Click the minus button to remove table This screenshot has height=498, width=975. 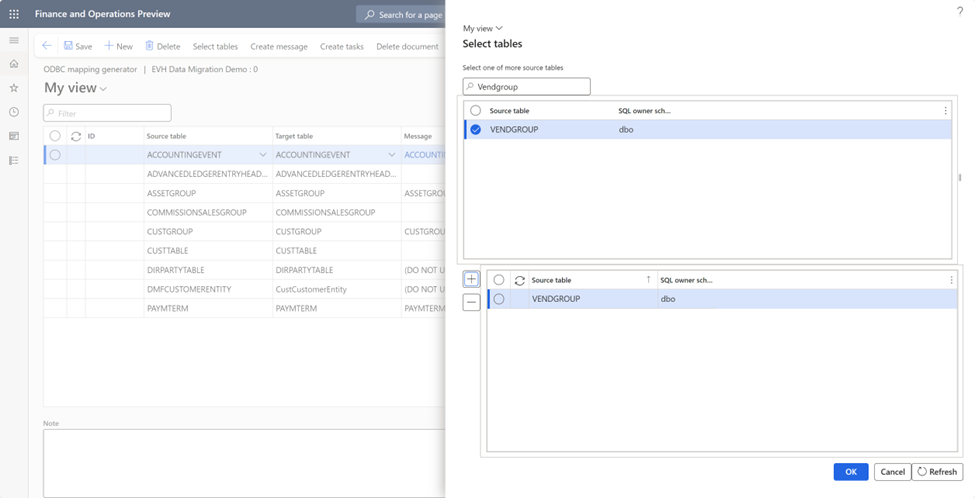tap(471, 302)
